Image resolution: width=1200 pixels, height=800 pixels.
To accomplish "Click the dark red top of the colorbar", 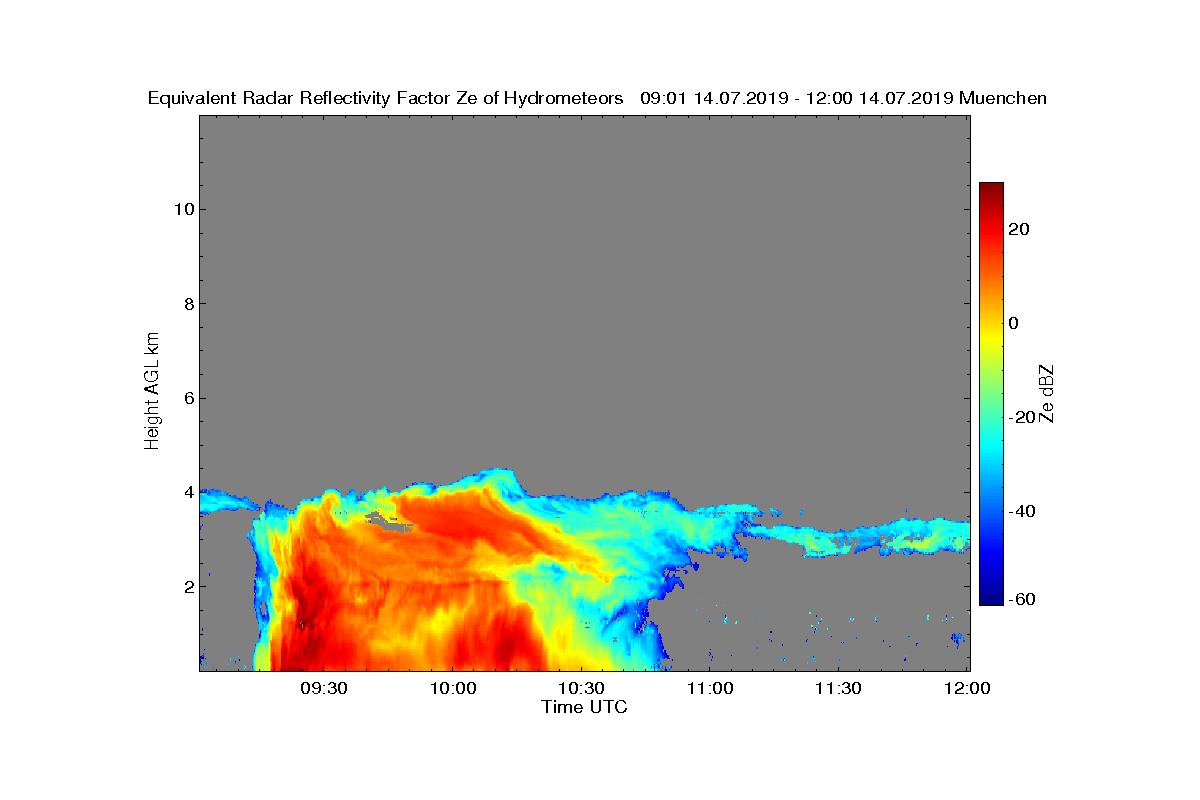I will 991,190.
